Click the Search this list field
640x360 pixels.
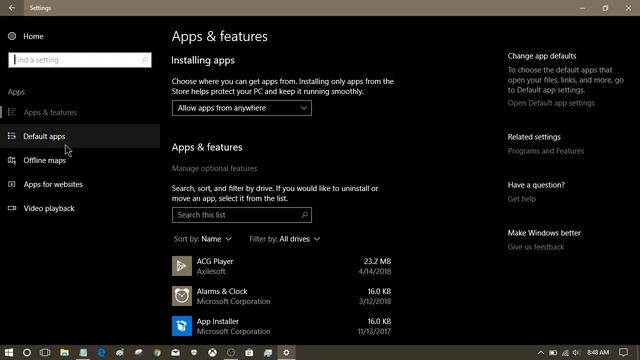pos(242,215)
